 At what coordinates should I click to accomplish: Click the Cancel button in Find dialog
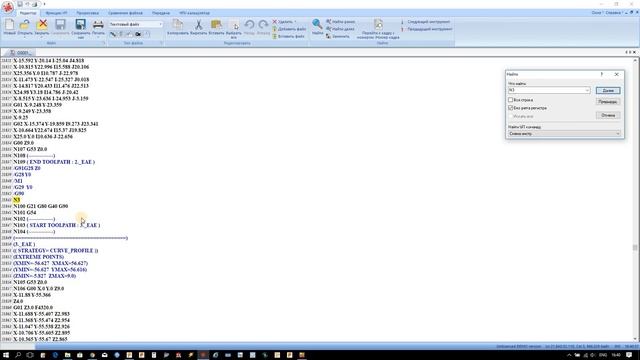point(608,115)
